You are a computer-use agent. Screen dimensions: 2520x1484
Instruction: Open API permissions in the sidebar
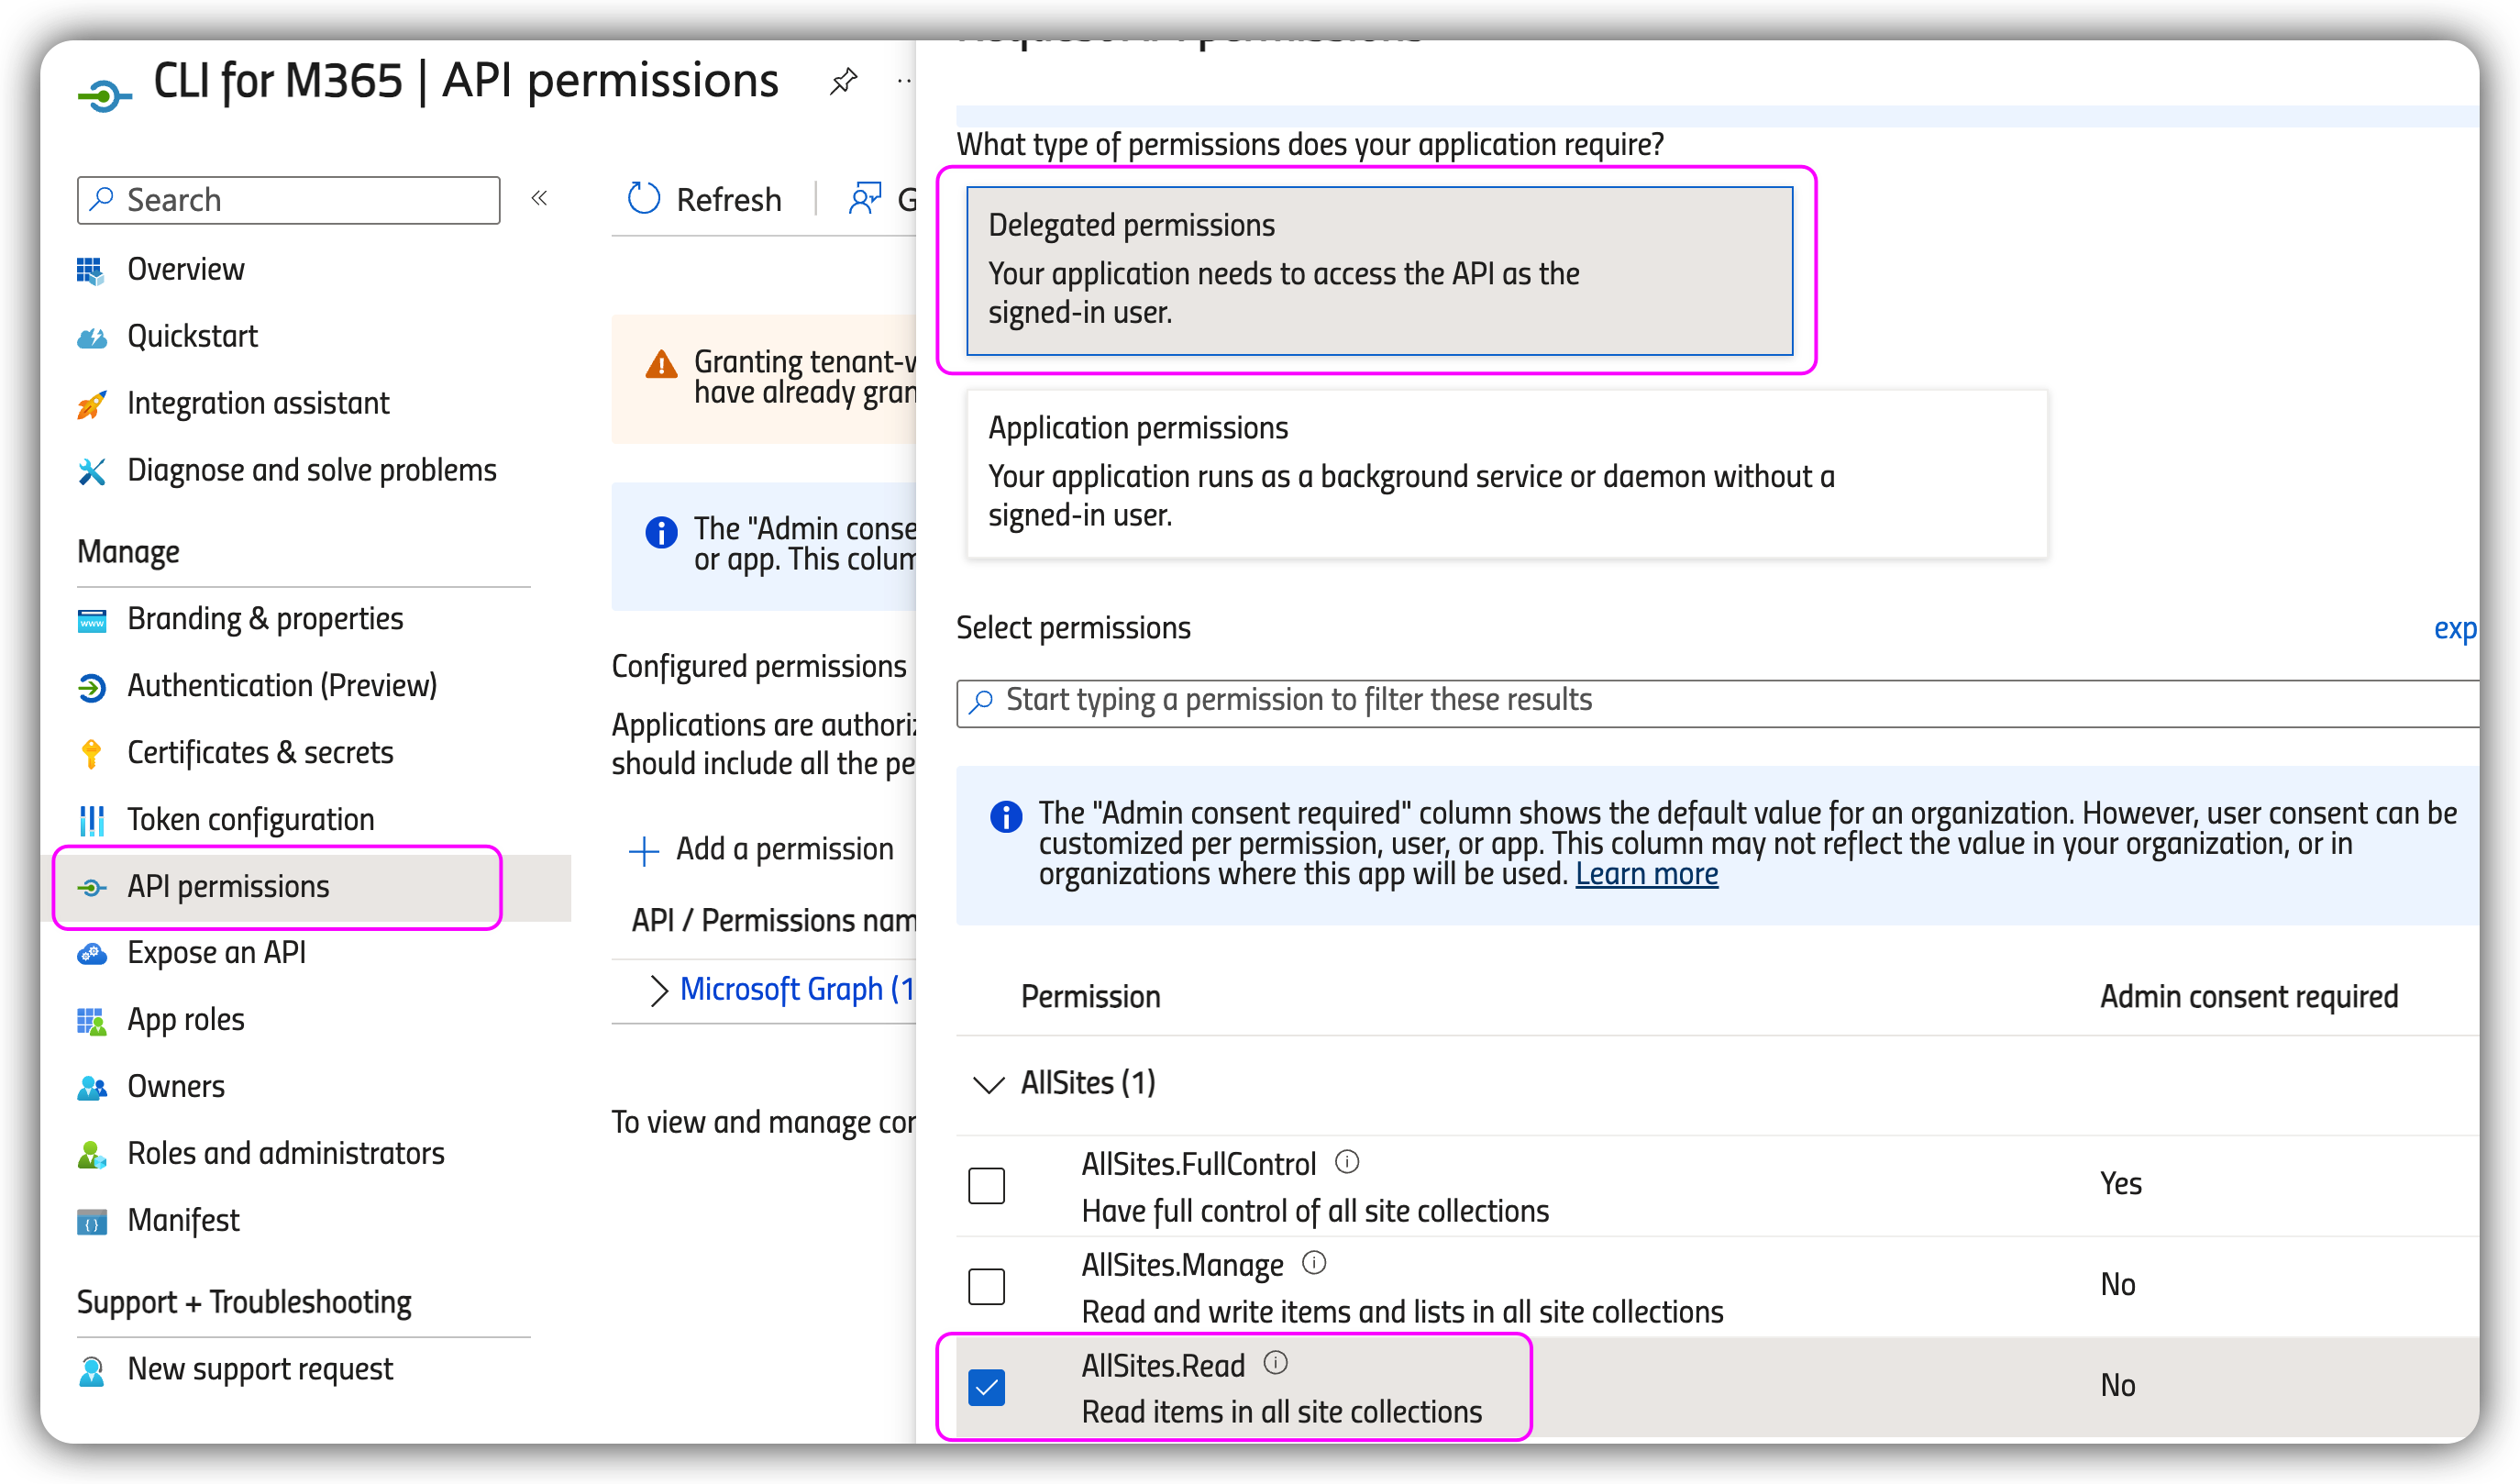point(228,886)
